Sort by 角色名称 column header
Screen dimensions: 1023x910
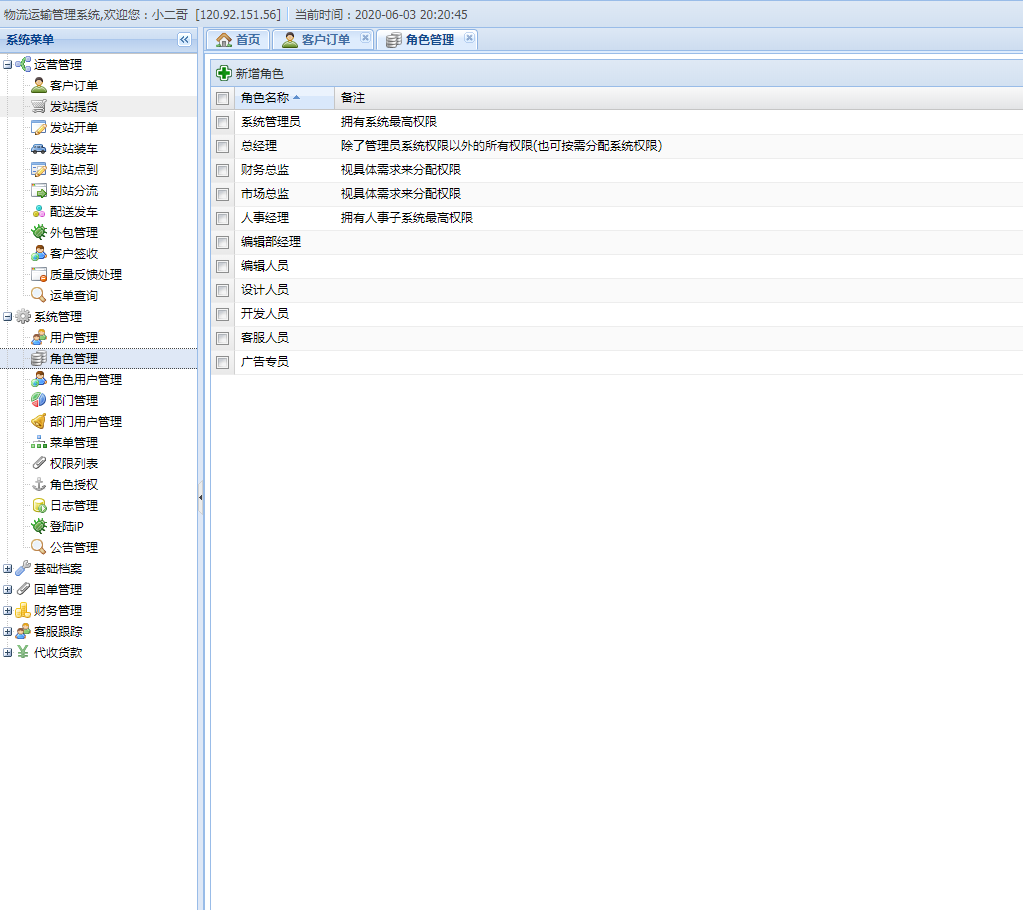284,98
